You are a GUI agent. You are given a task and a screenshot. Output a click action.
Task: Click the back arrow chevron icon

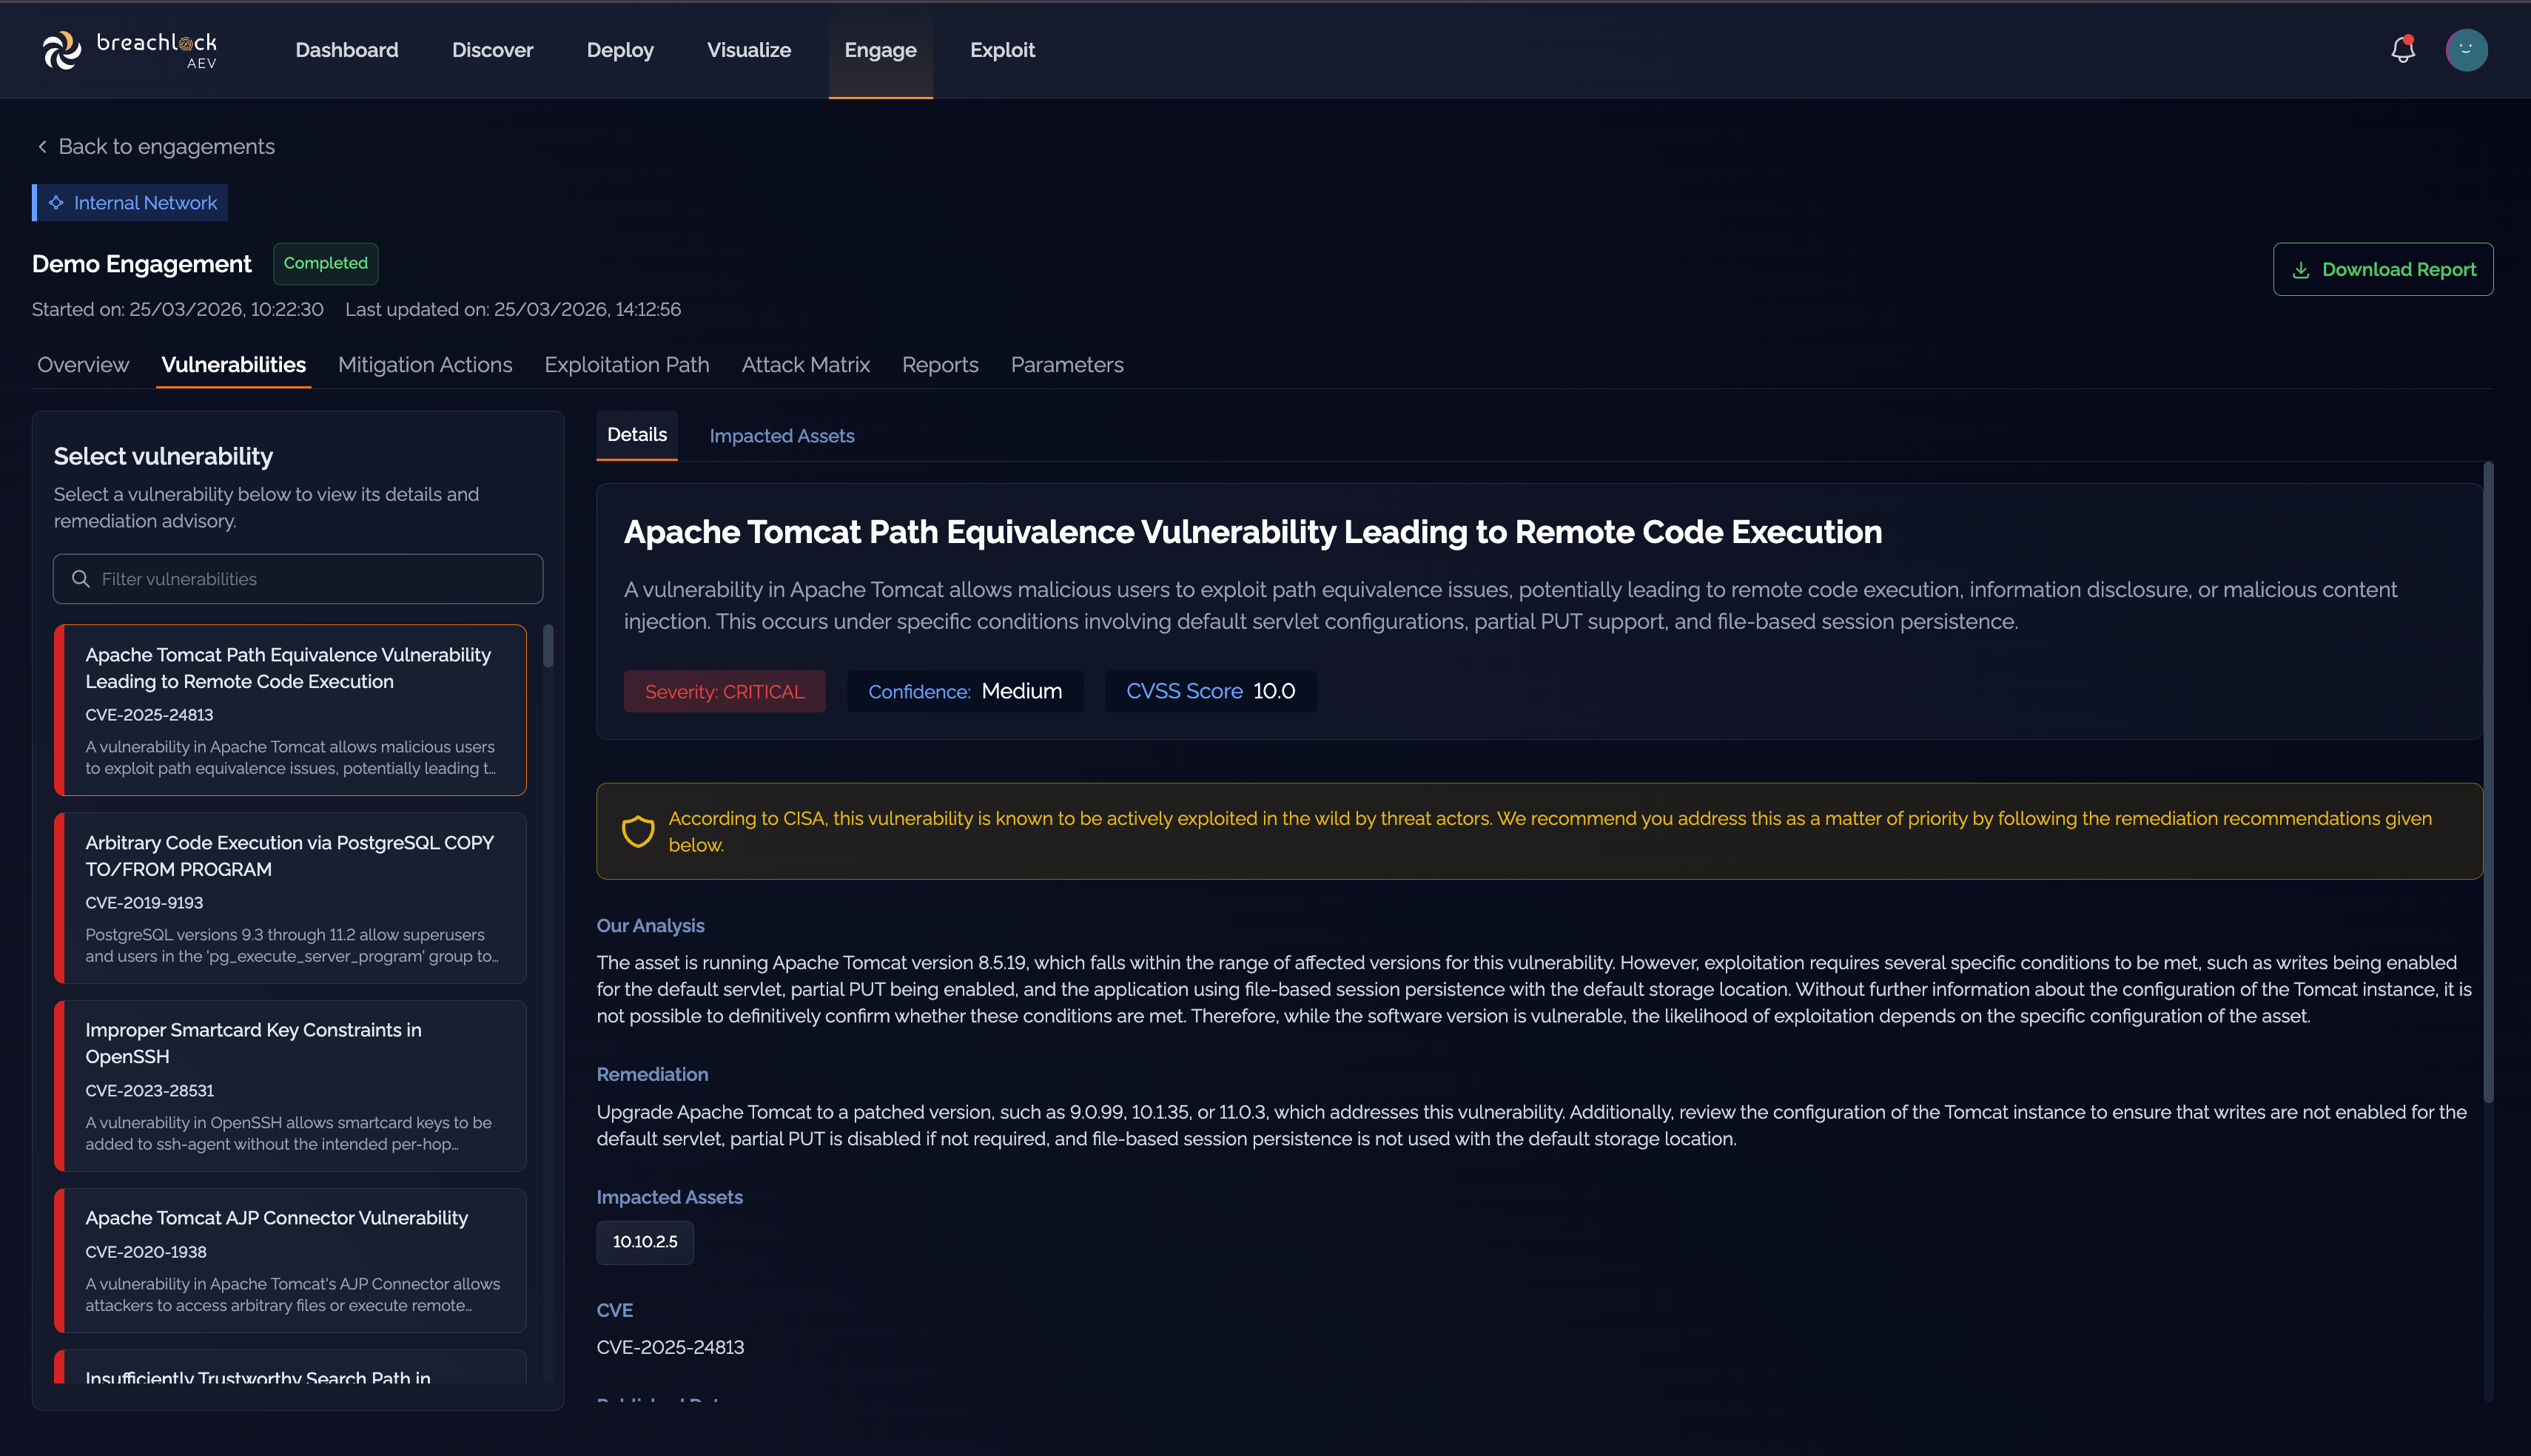pos(42,147)
